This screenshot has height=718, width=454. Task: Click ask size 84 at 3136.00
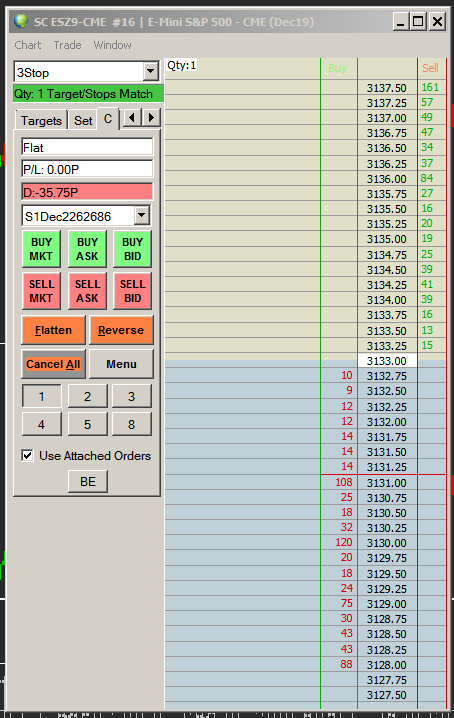pyautogui.click(x=427, y=178)
